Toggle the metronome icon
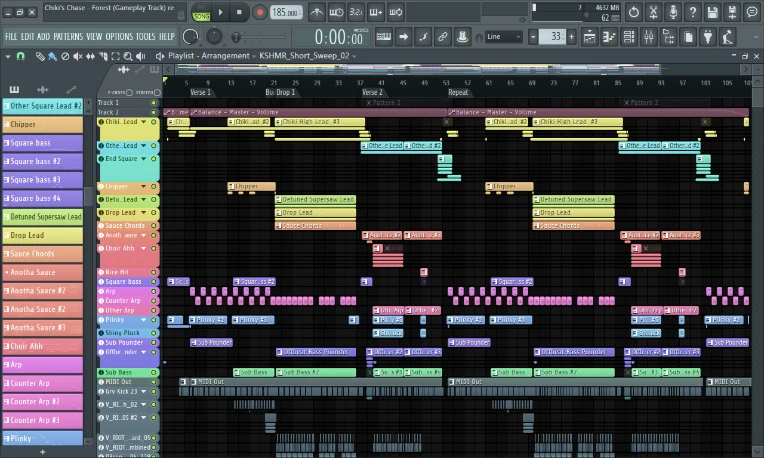 (317, 12)
